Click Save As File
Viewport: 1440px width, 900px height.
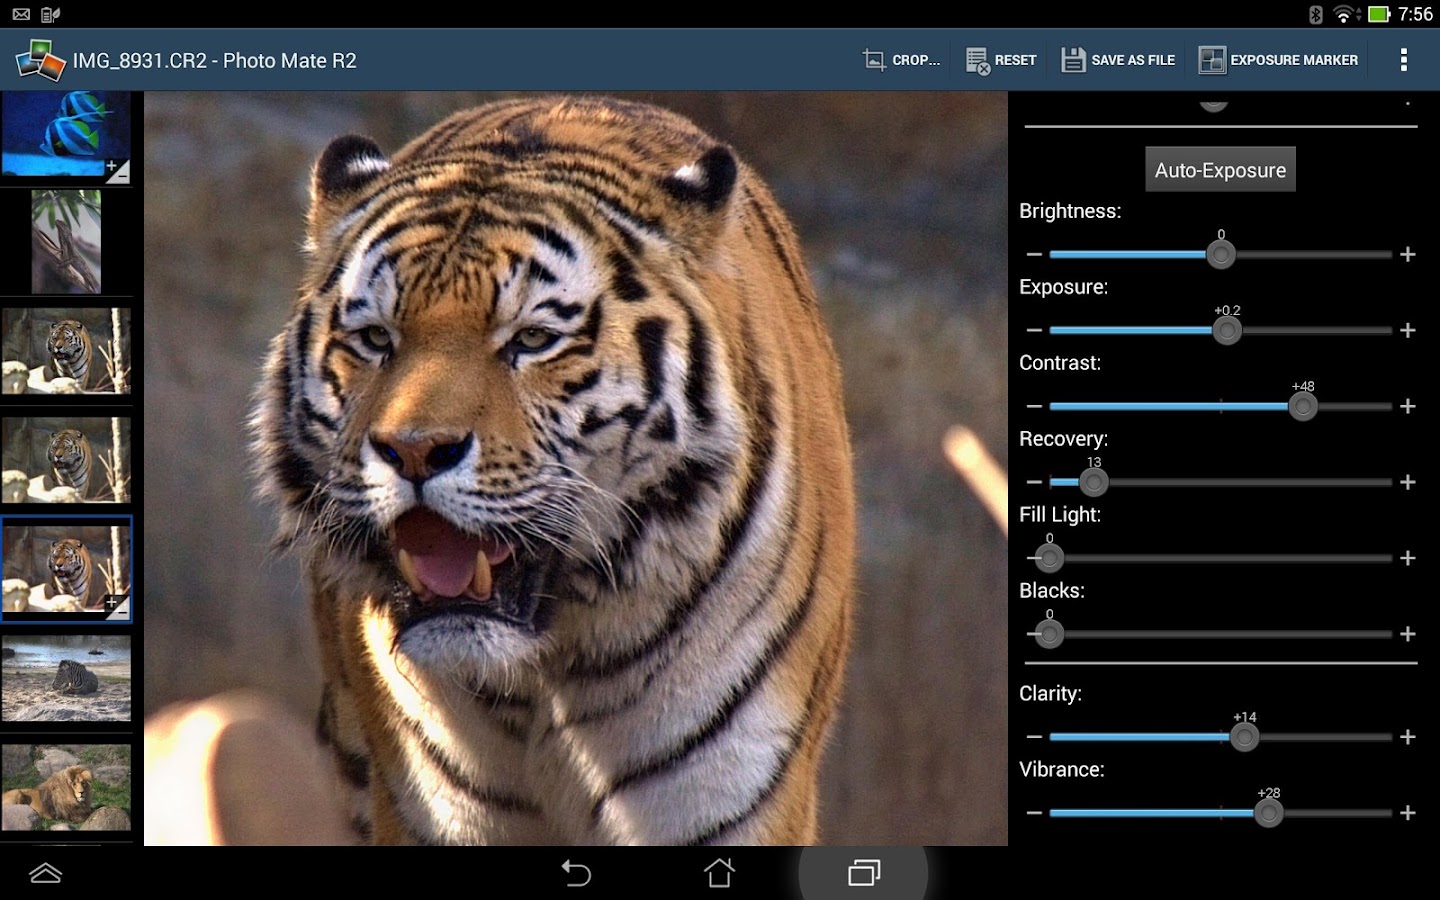coord(1118,60)
